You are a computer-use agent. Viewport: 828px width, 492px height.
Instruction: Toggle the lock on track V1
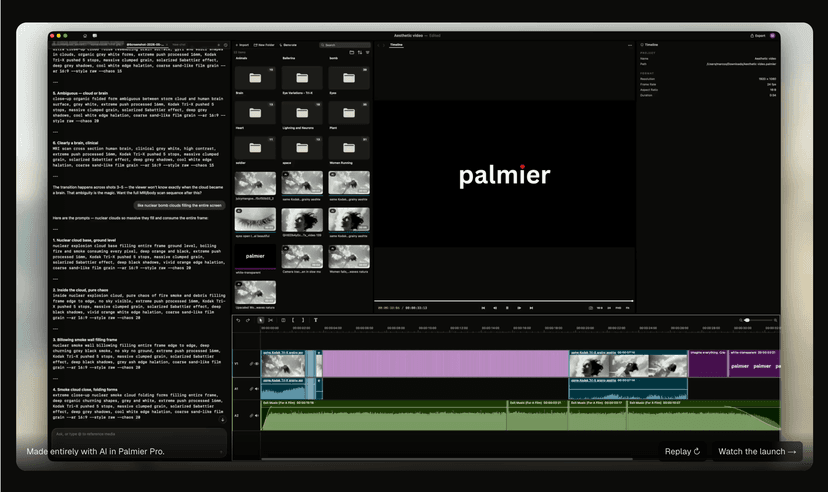(x=251, y=364)
